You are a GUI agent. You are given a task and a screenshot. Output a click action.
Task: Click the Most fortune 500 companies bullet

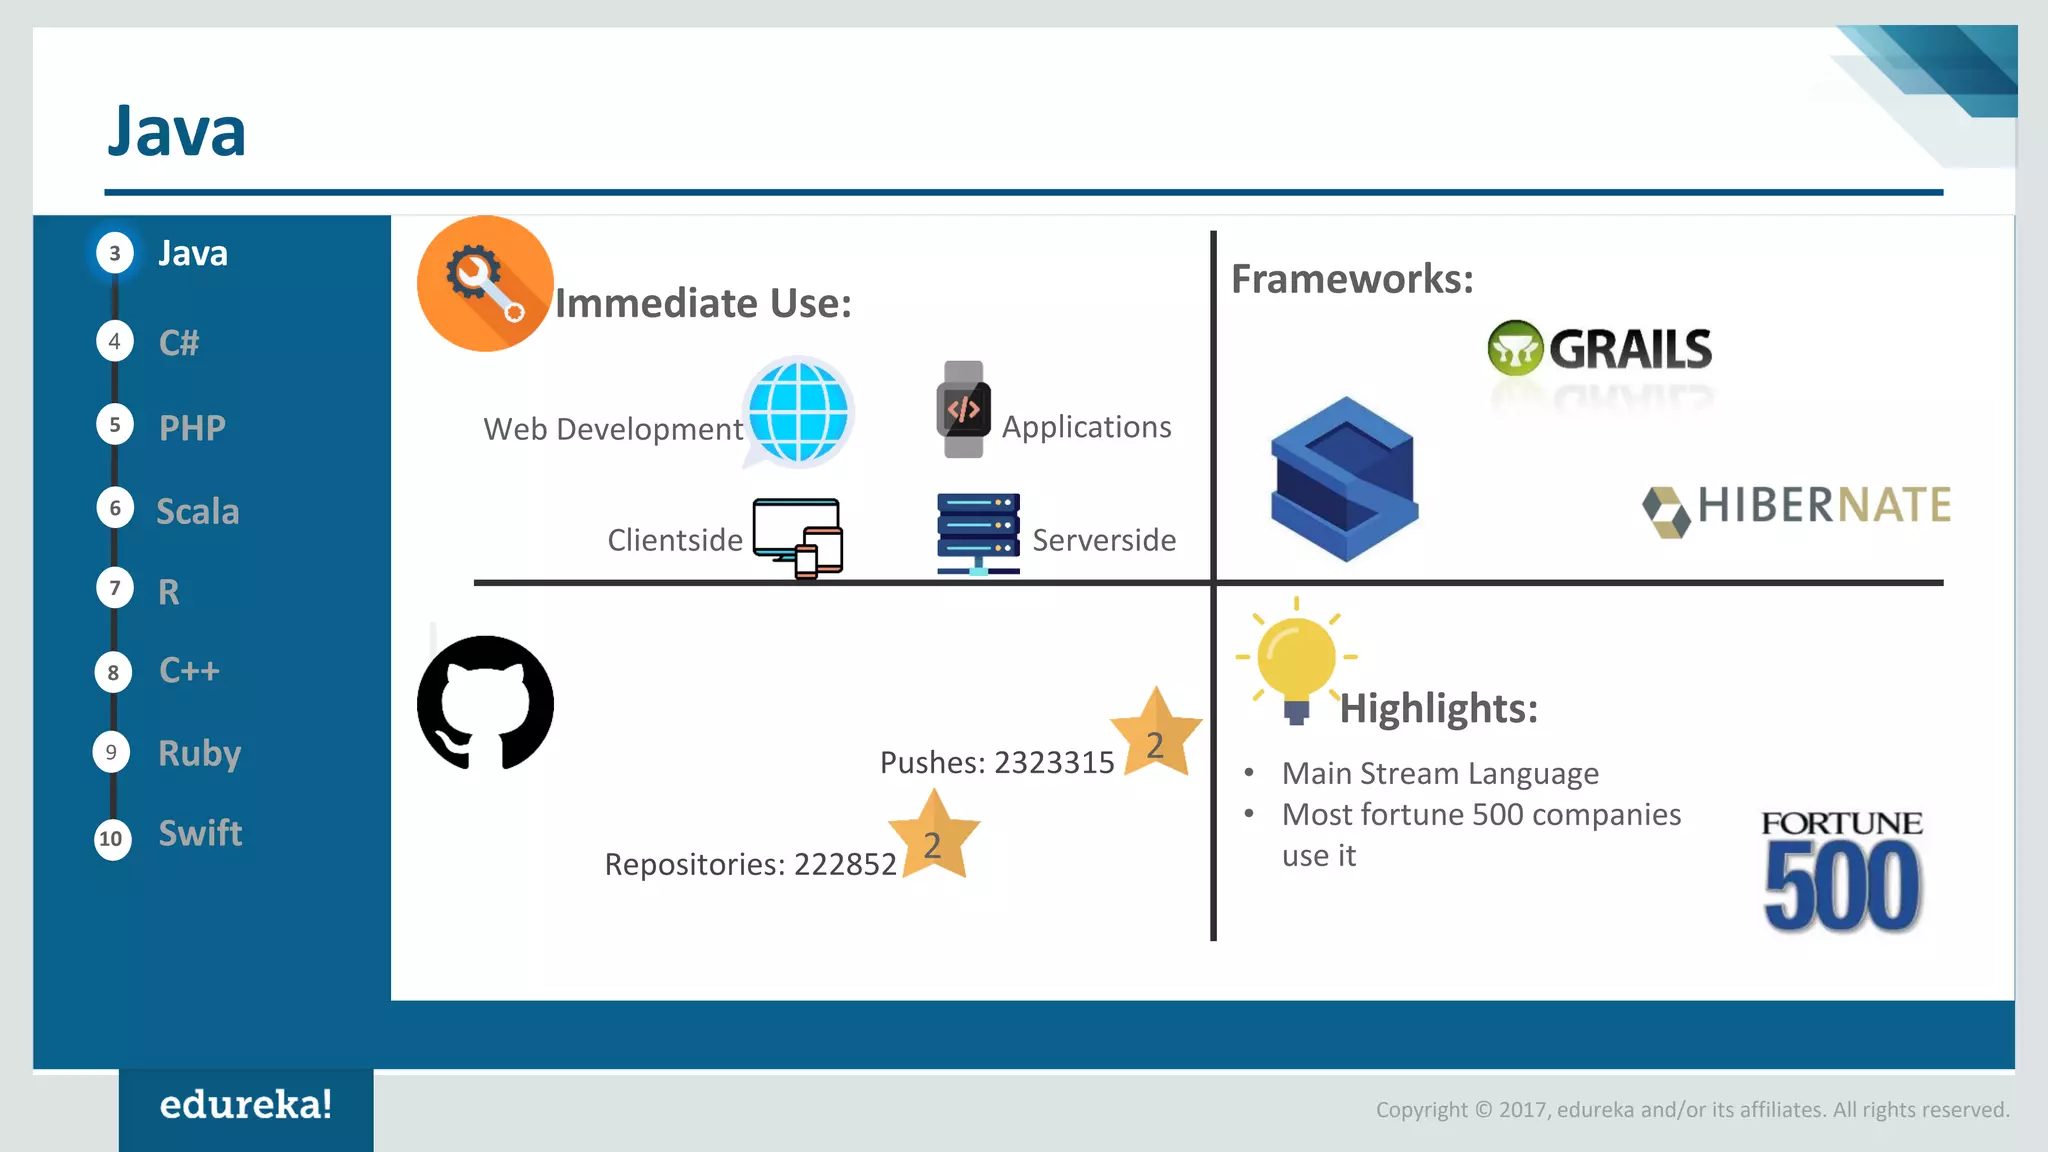coord(1481,835)
